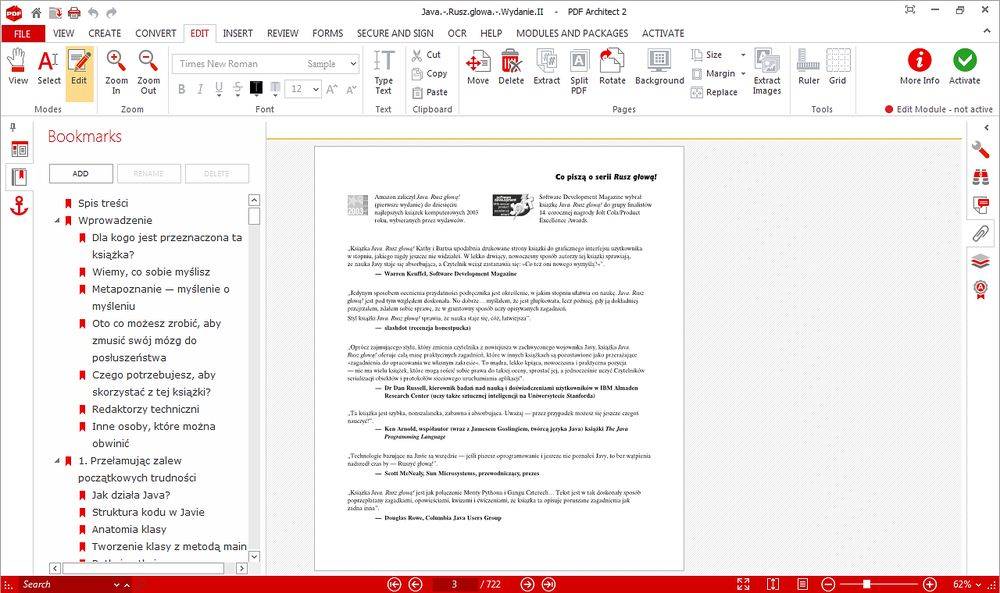Screen dimensions: 1000x593
Task: Click the Activate button
Action: coord(965,68)
